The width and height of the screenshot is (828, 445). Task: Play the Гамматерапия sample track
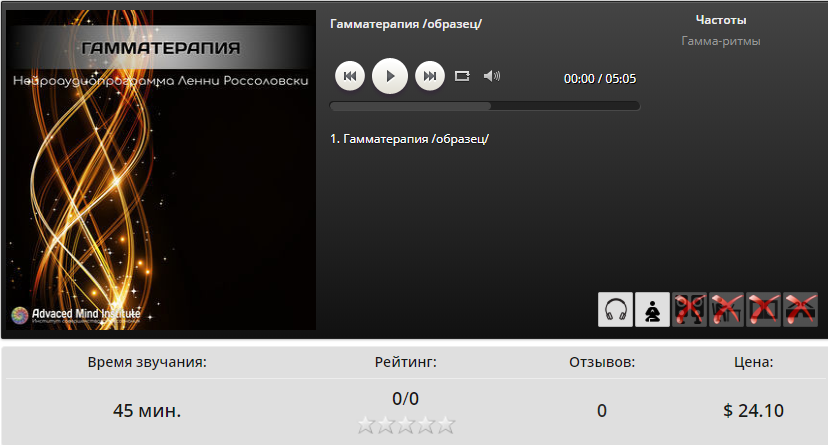tap(390, 76)
